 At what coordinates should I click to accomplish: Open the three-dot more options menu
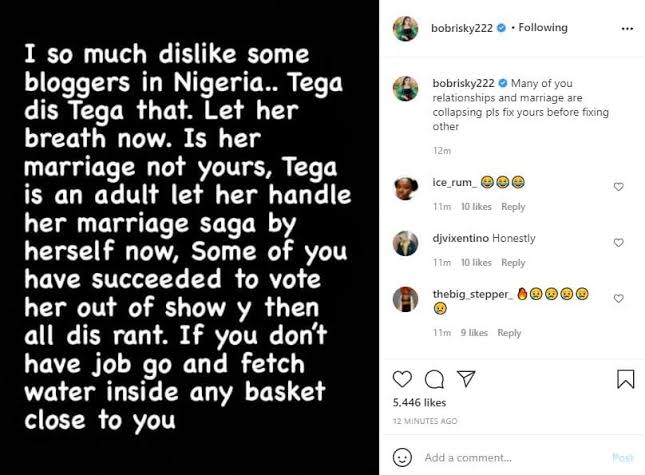tap(625, 28)
